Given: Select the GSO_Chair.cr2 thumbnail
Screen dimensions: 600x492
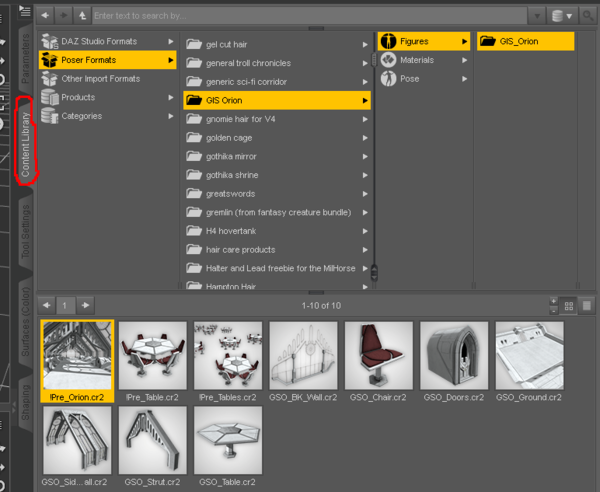Looking at the screenshot, I should pyautogui.click(x=378, y=361).
